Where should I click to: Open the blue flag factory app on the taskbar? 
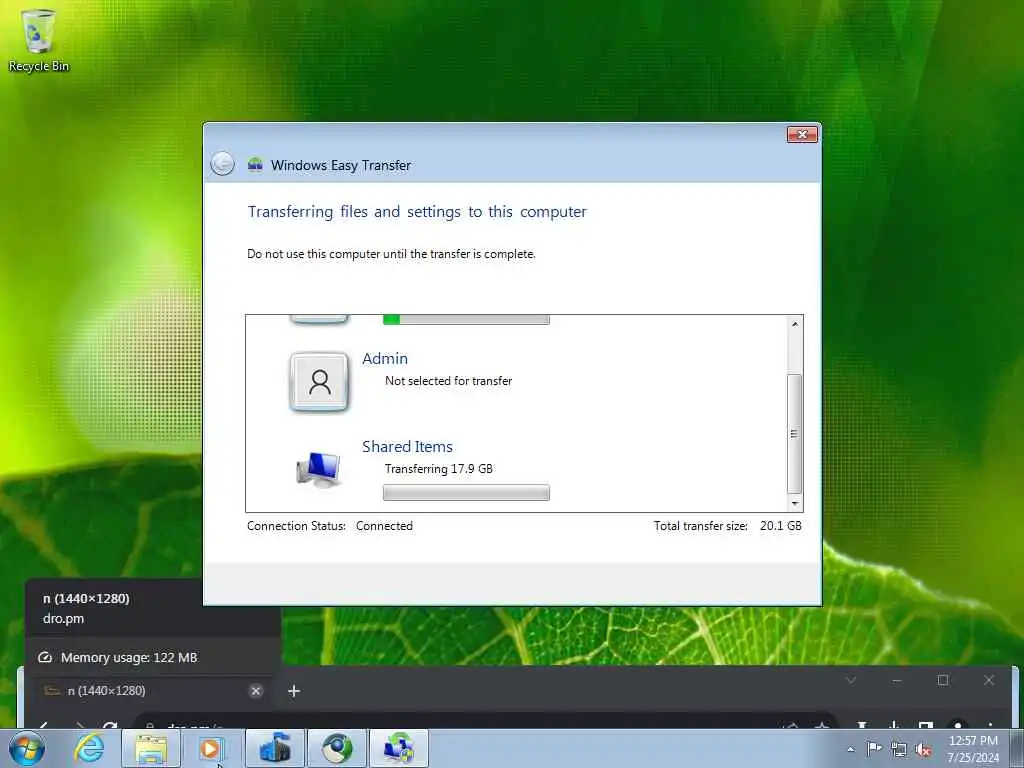[274, 748]
